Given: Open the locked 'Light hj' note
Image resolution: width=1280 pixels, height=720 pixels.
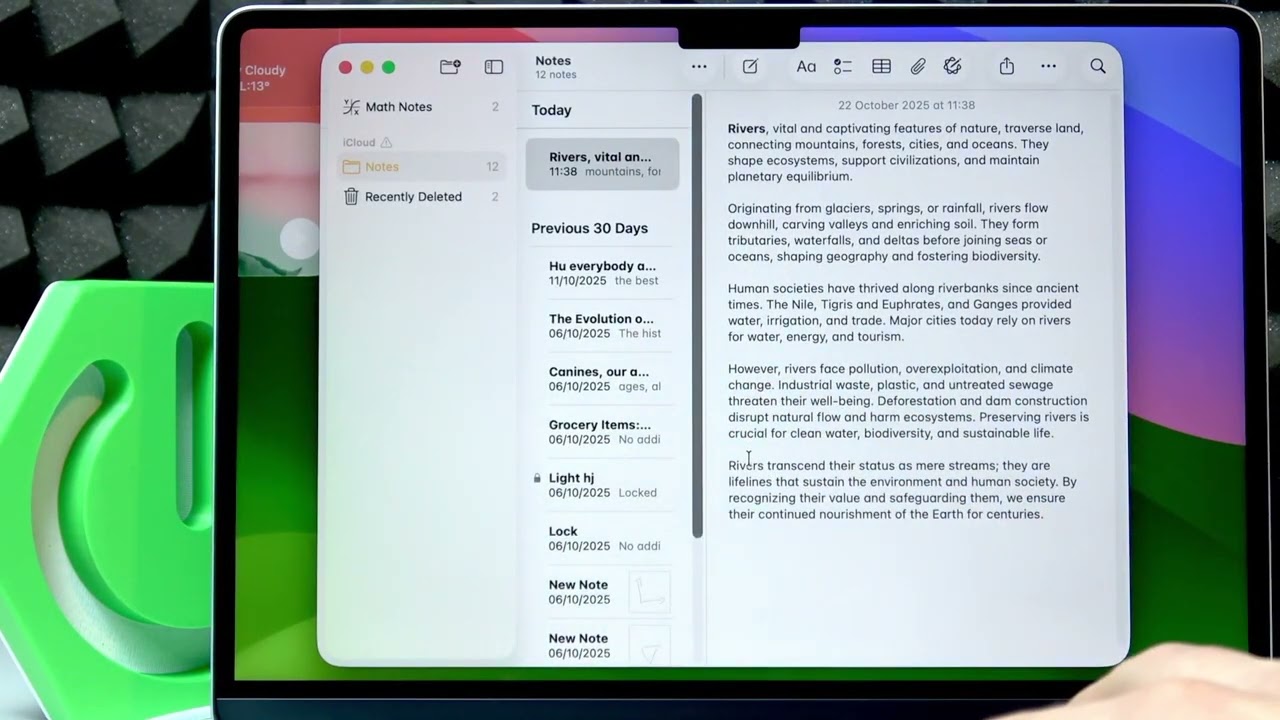Looking at the screenshot, I should coord(602,485).
